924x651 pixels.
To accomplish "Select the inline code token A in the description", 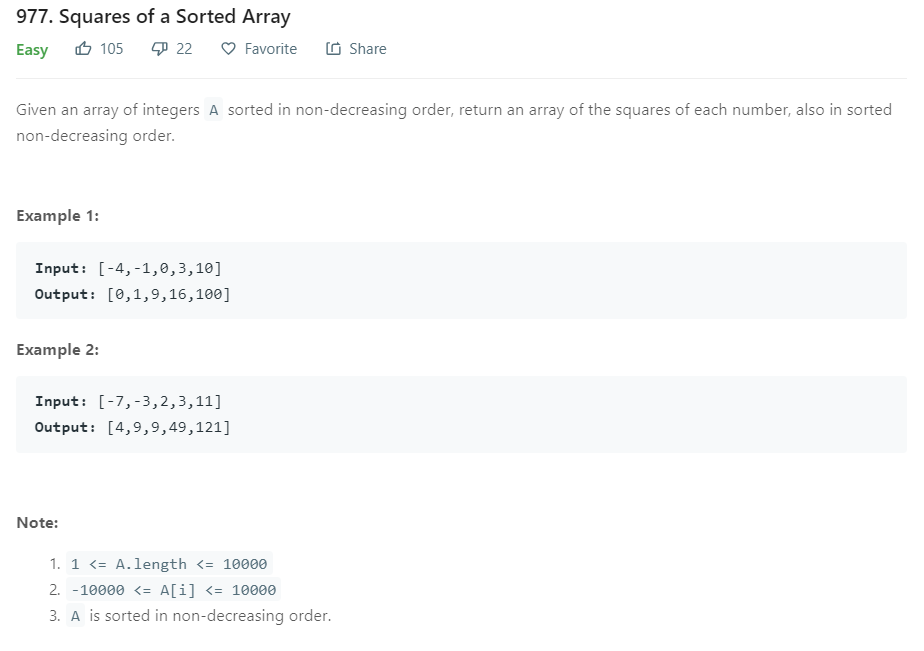I will 212,110.
